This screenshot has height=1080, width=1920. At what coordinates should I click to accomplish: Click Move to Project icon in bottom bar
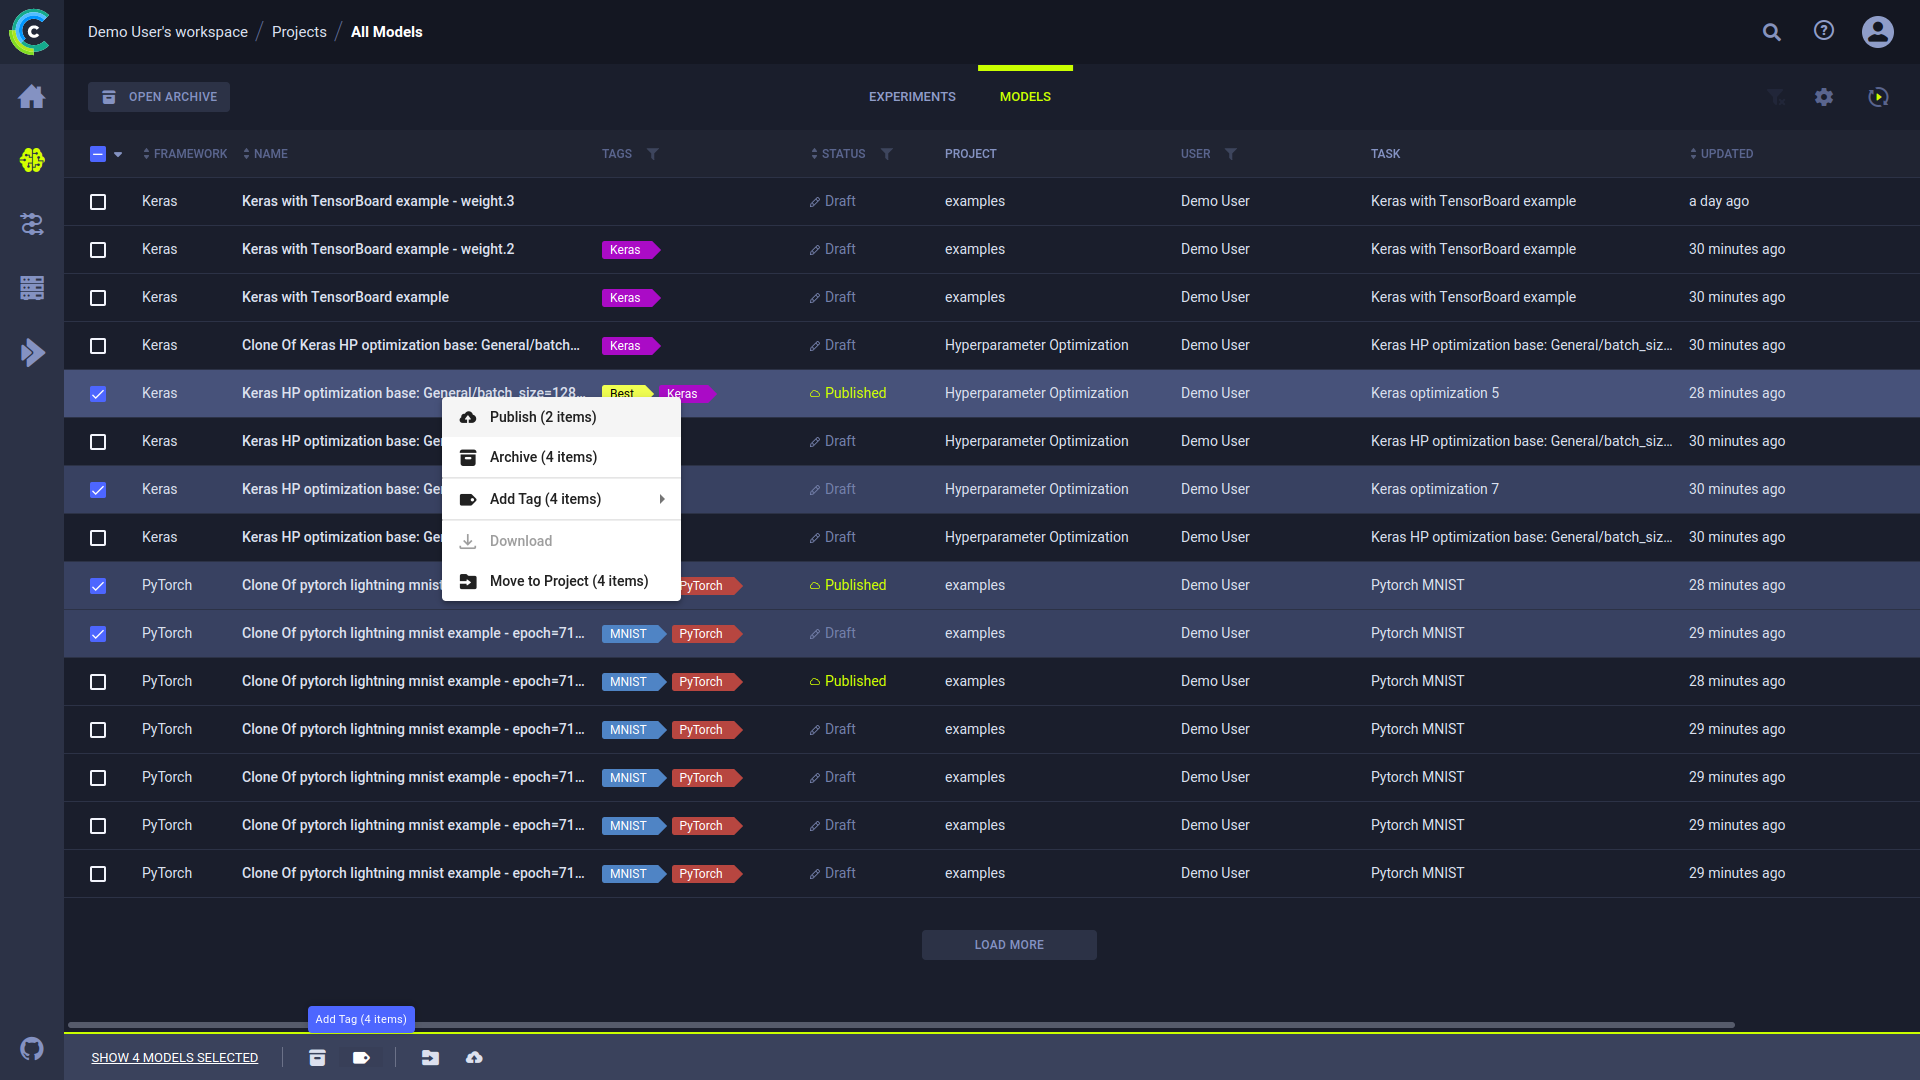pos(430,1057)
